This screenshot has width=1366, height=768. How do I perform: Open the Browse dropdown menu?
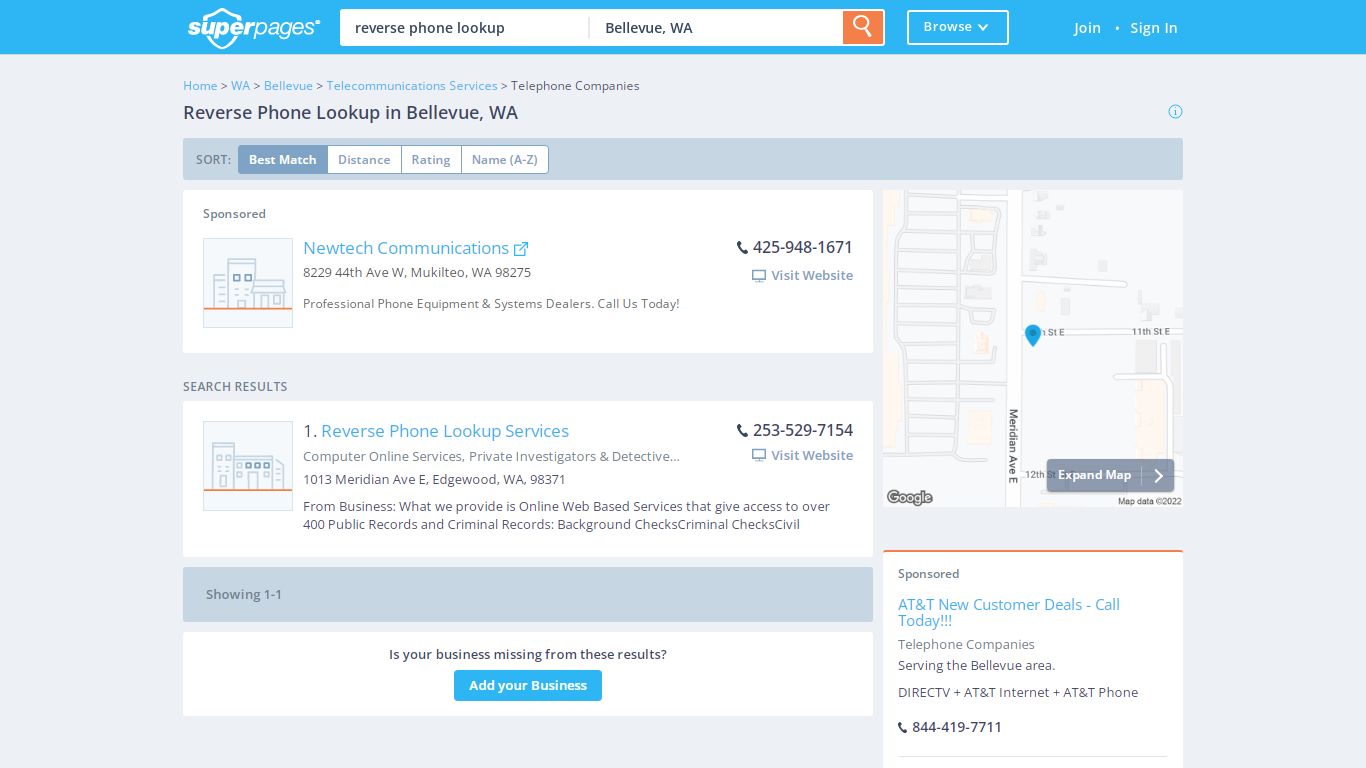[957, 27]
